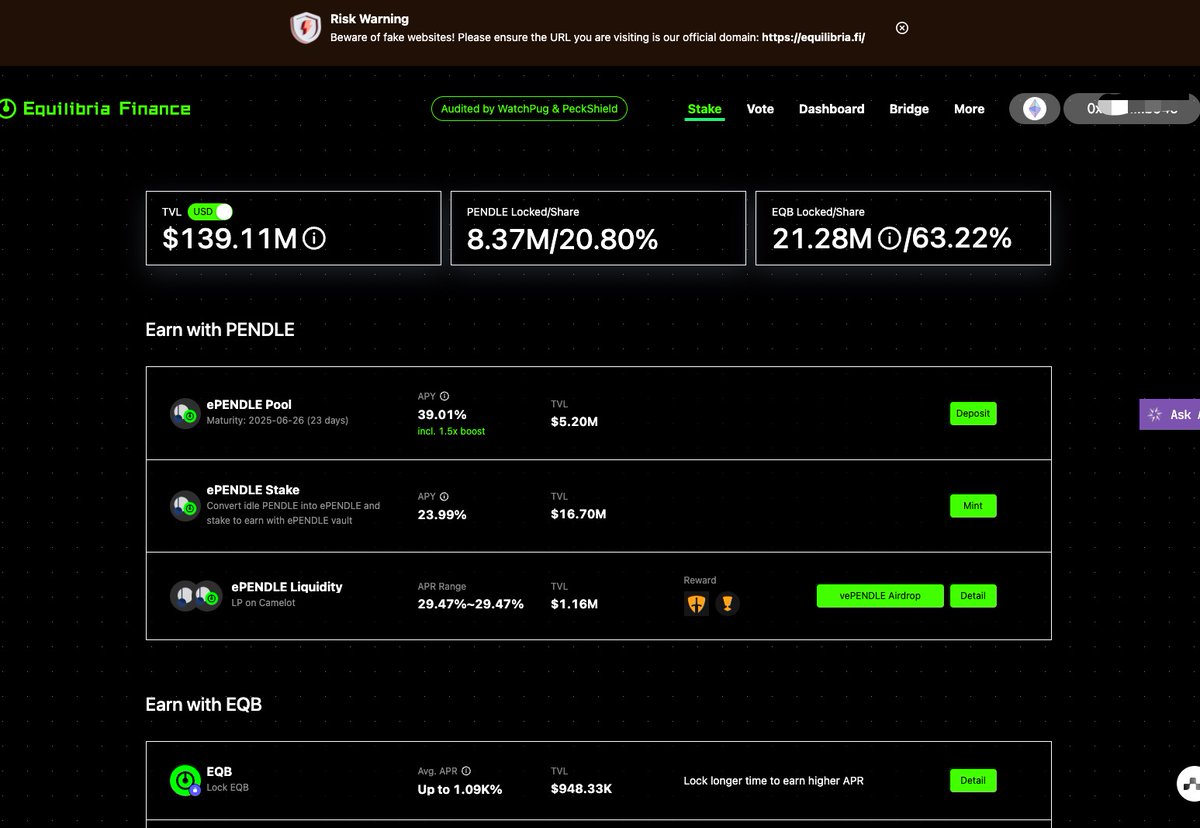Open the Dashboard tab
Screen dimensions: 1200x828
click(x=831, y=109)
